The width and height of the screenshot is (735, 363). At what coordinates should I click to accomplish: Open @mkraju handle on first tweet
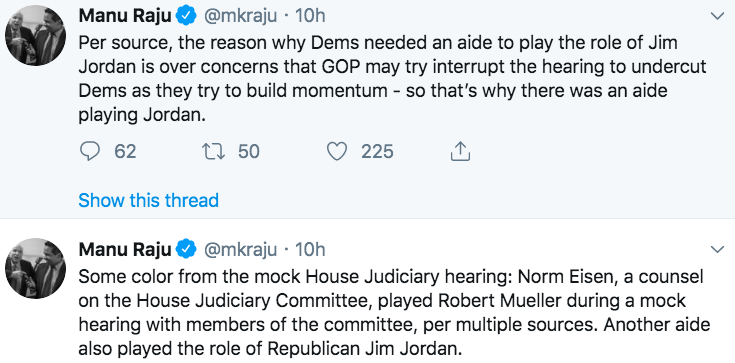240,17
